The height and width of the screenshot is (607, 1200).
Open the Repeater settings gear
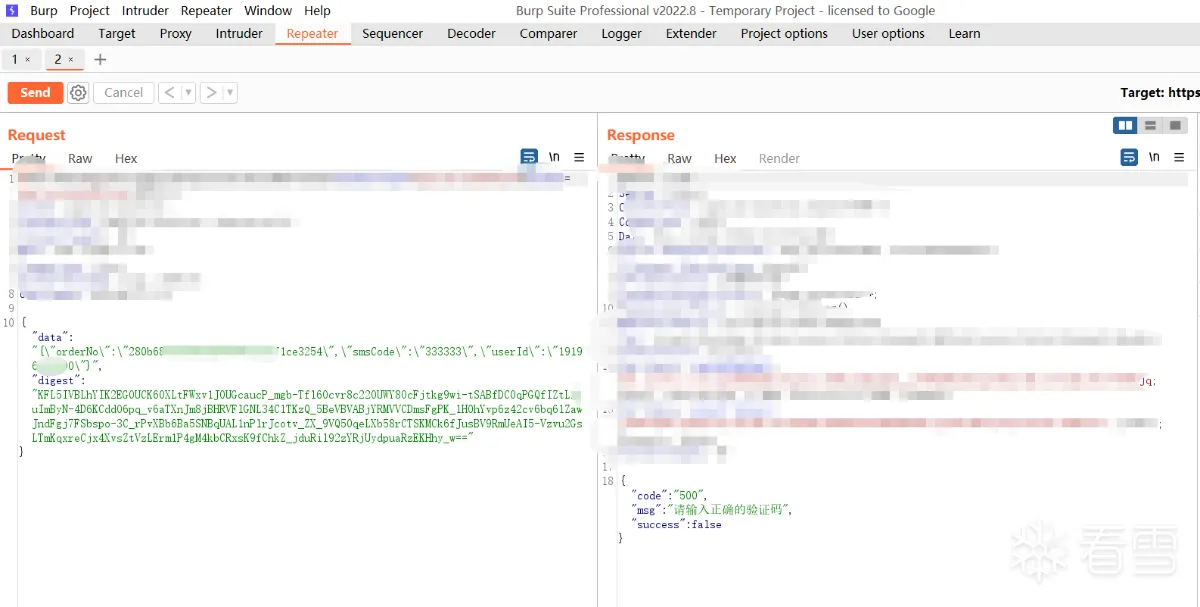coord(78,93)
